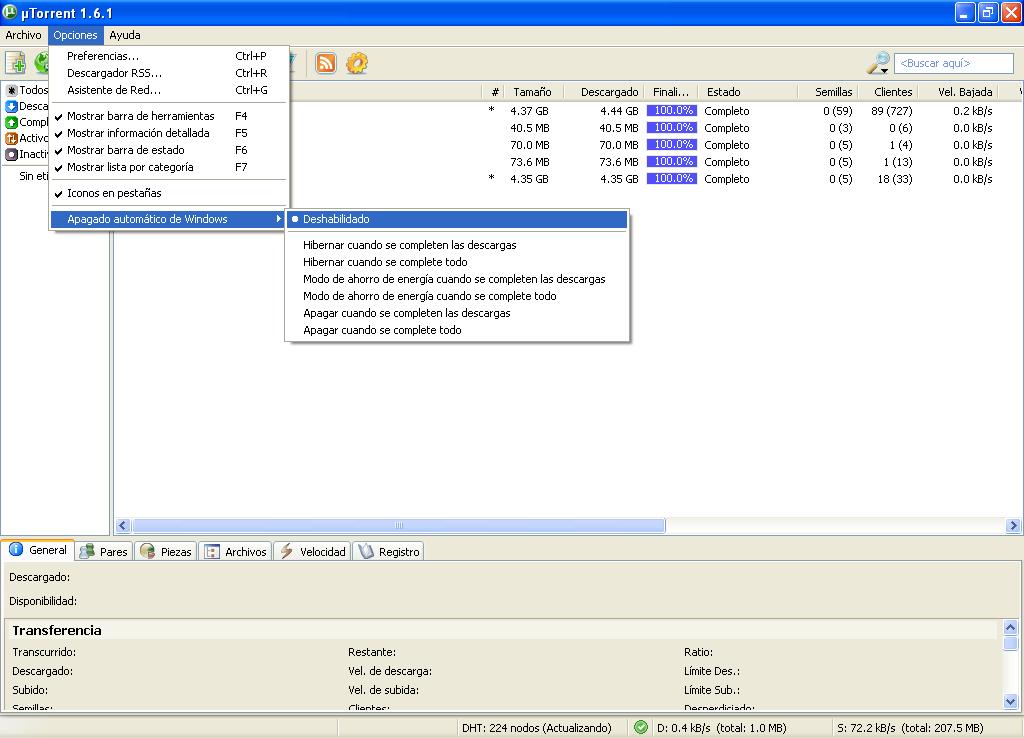
Task: Toggle Mostrar información detallada
Action: (x=168, y=133)
